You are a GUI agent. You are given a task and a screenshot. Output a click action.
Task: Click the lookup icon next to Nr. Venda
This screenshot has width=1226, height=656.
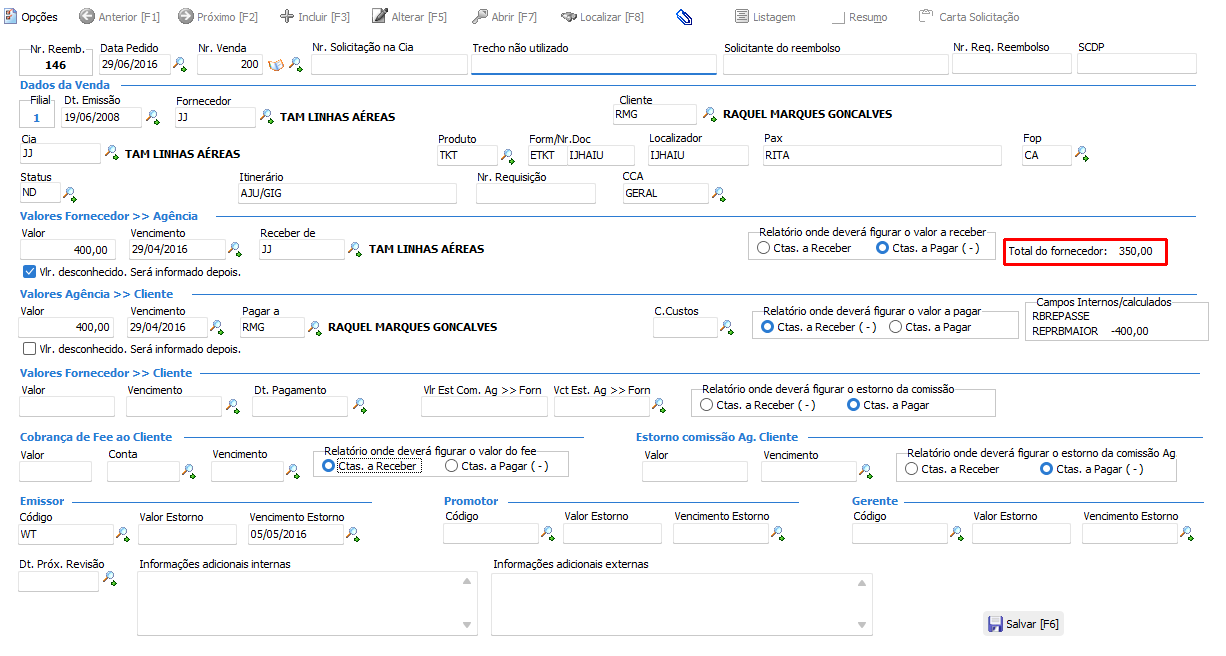pyautogui.click(x=295, y=64)
